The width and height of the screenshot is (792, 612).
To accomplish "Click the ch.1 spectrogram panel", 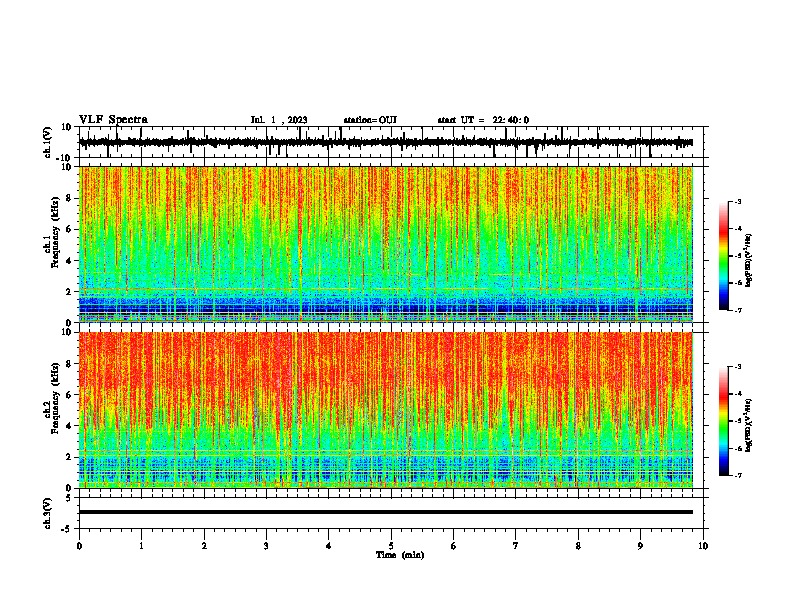I will pyautogui.click(x=386, y=244).
